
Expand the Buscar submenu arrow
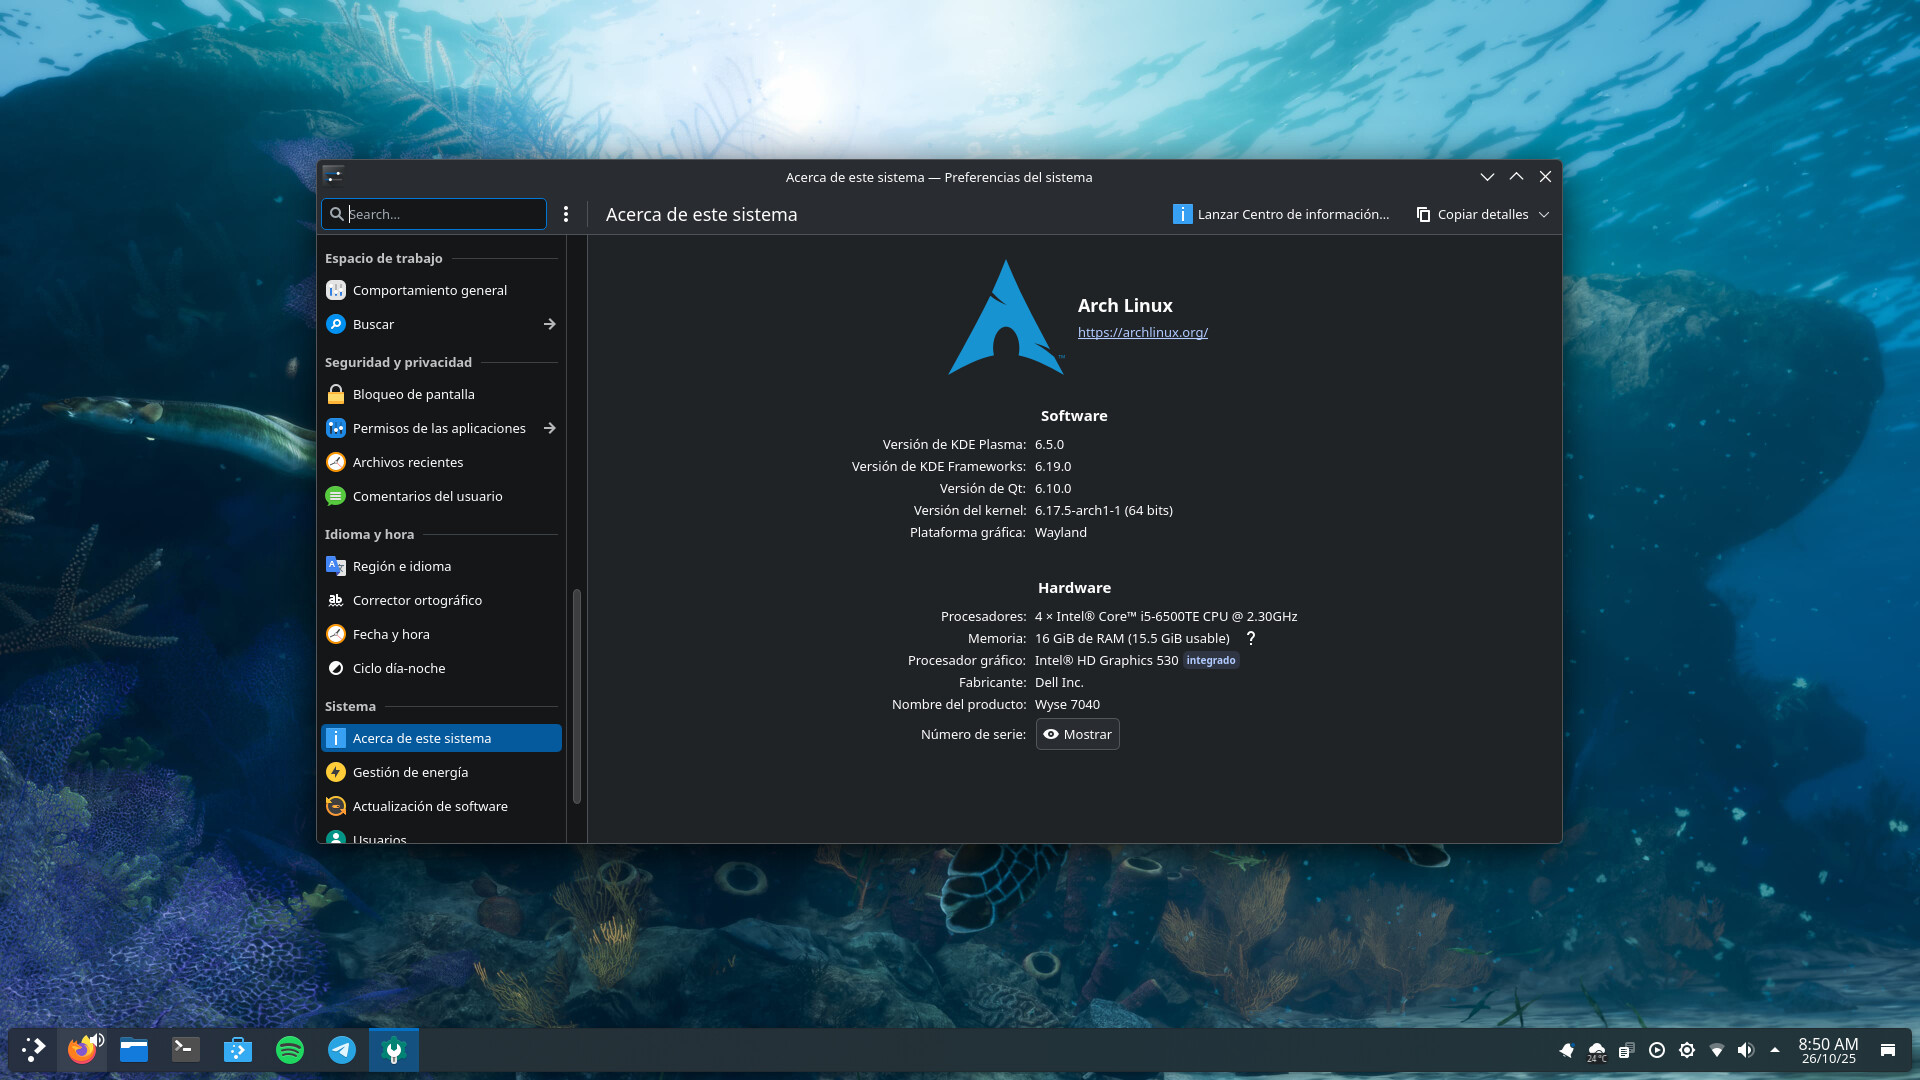tap(549, 325)
